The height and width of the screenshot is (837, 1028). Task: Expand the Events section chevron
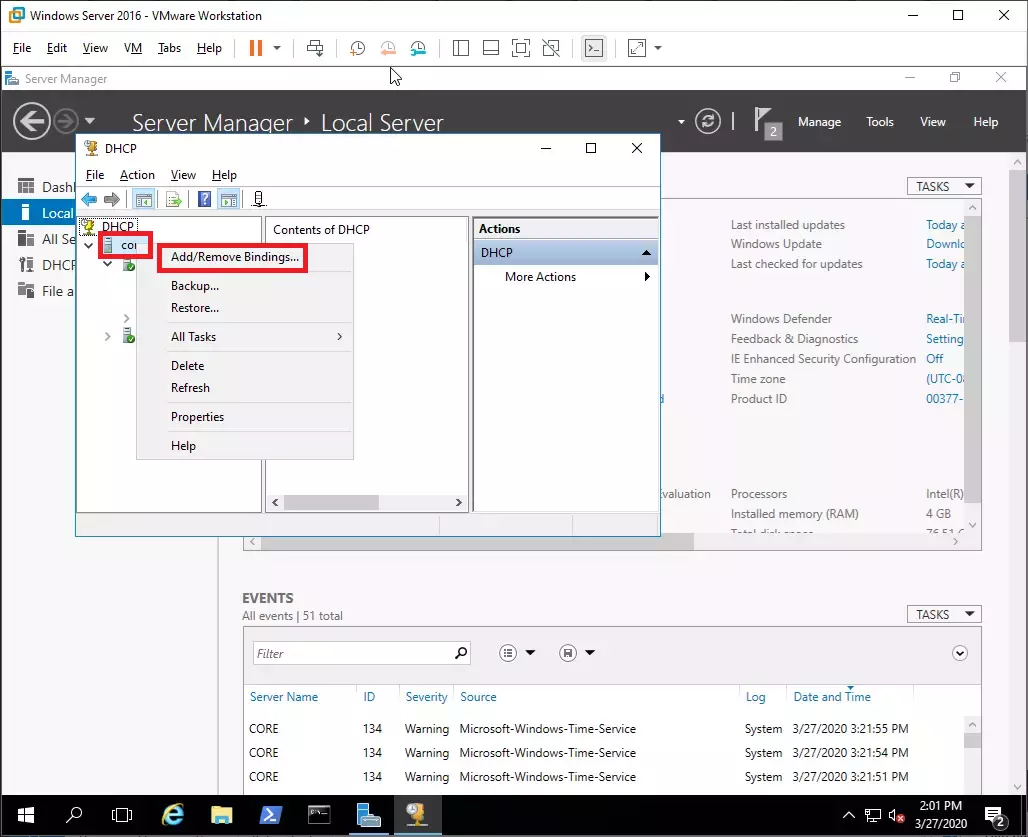[x=960, y=653]
